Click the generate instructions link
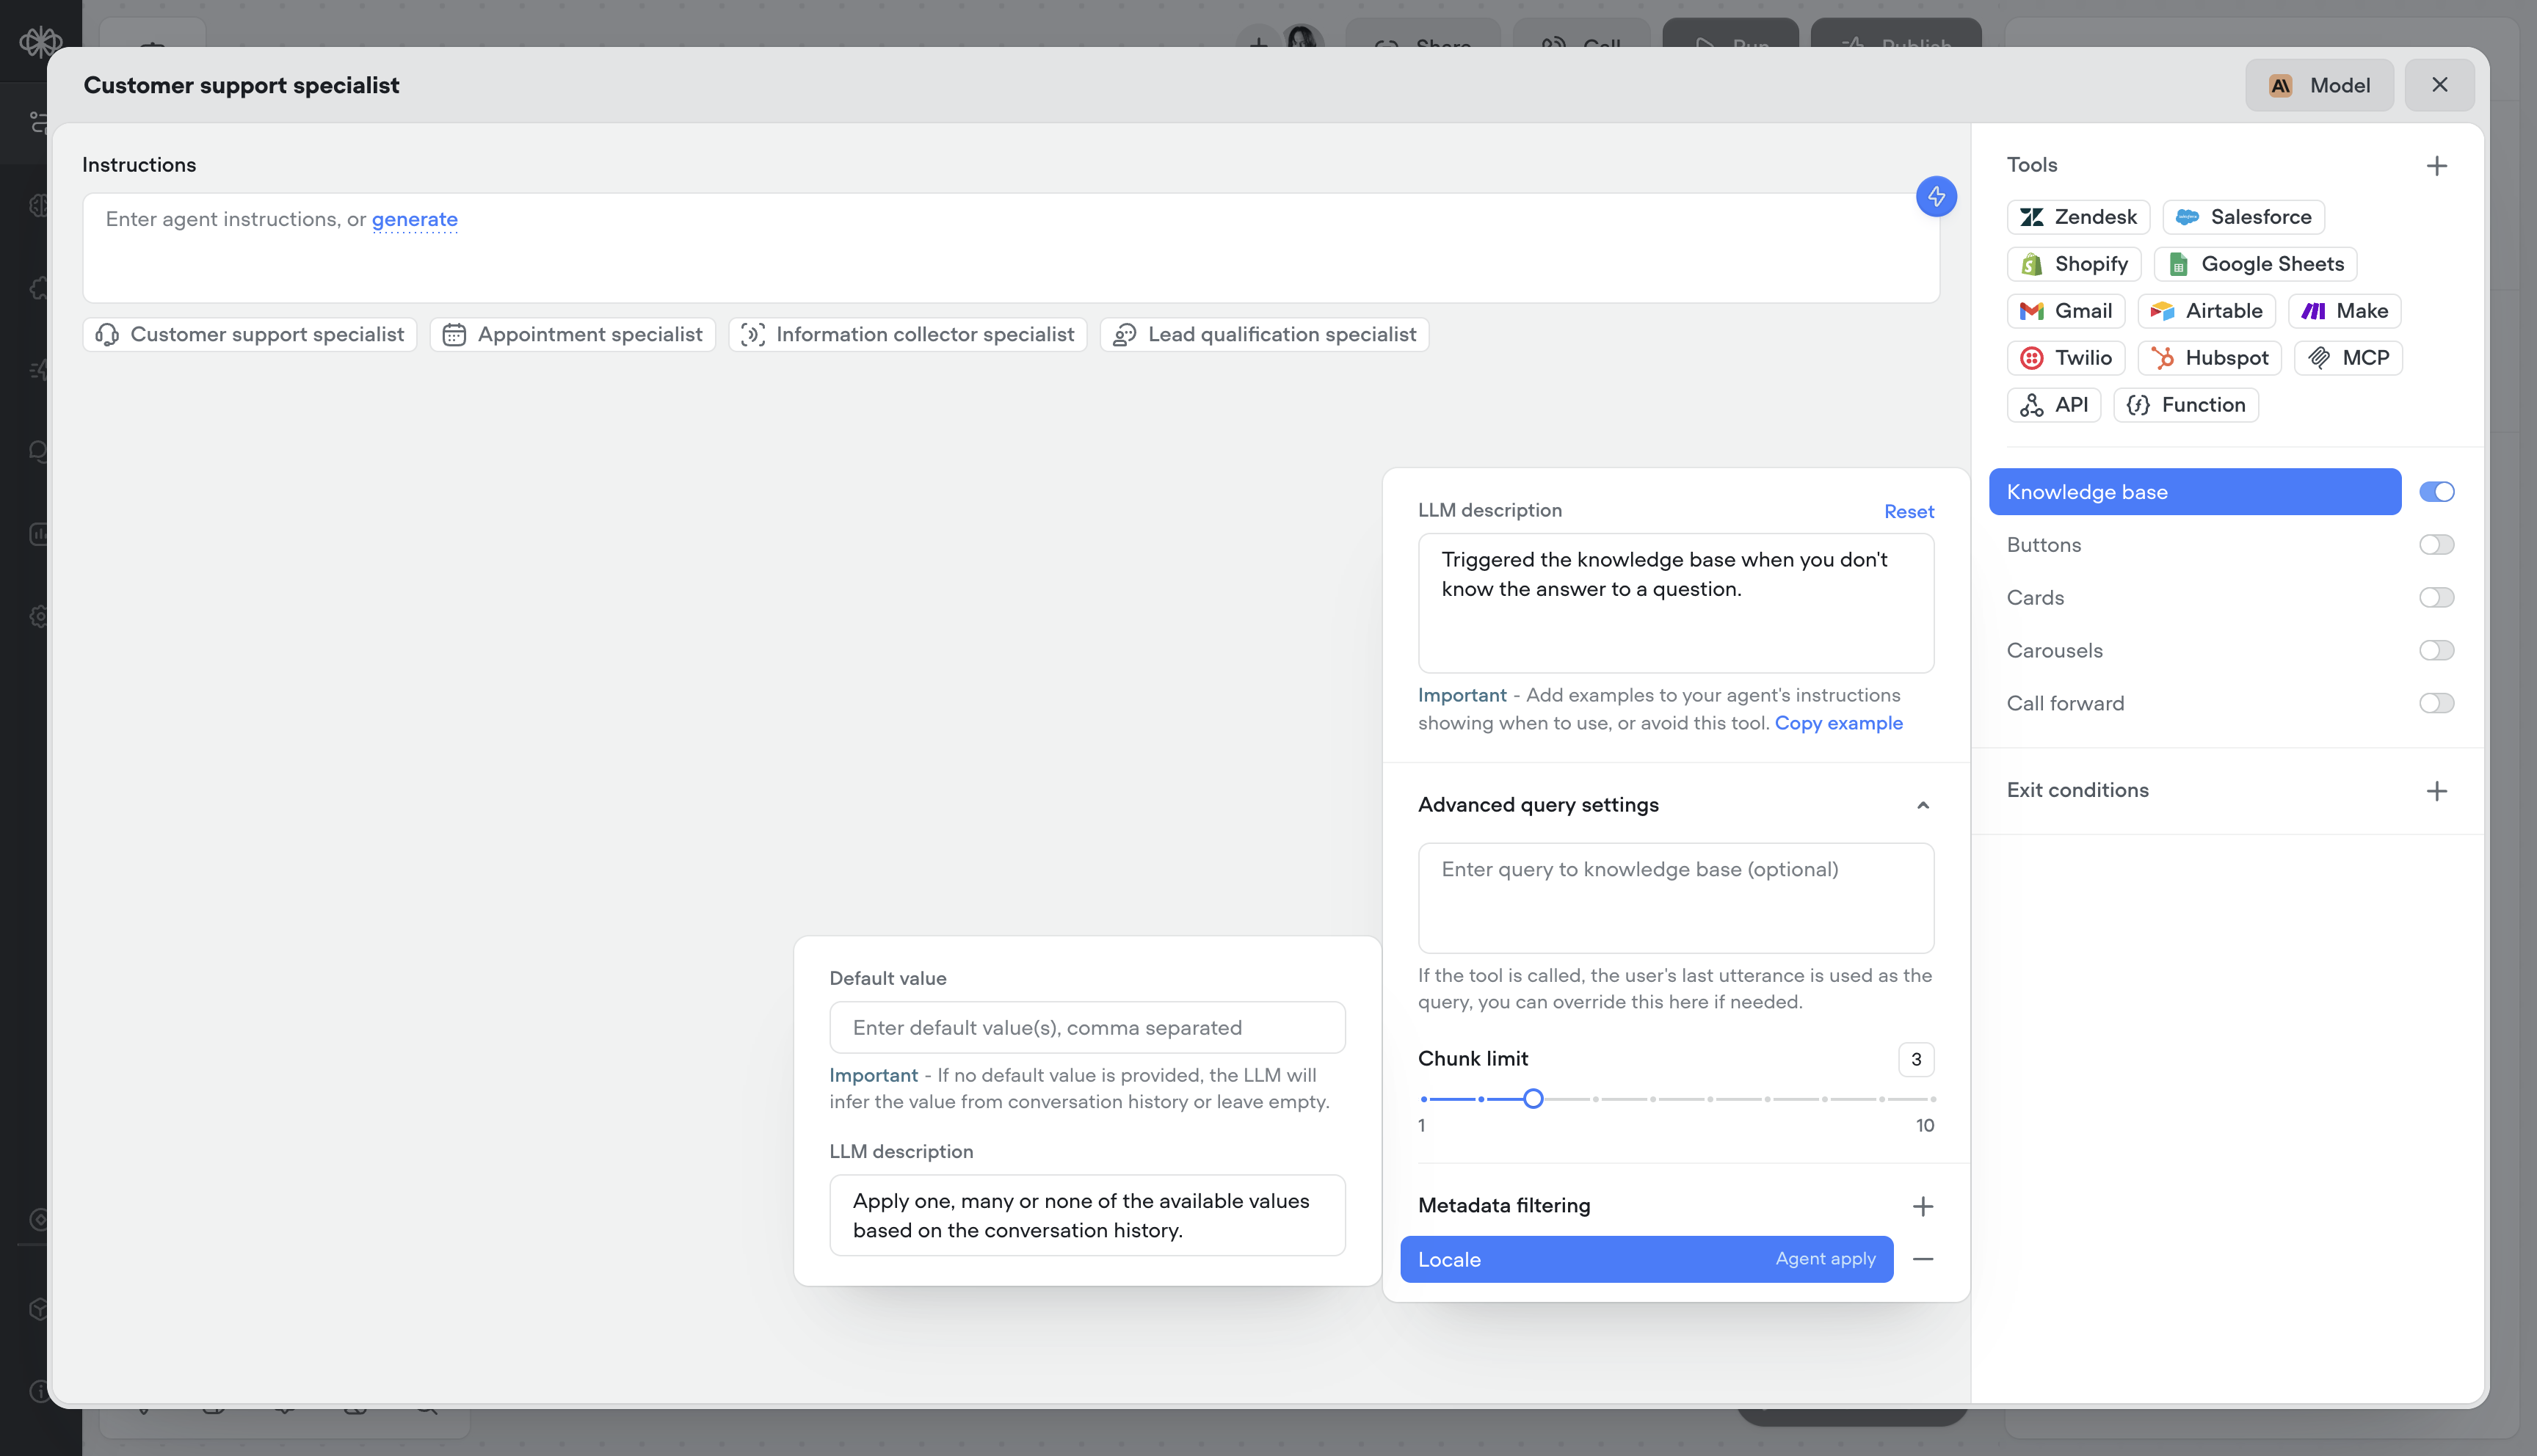Screen dimensions: 2537x1456 (415, 219)
